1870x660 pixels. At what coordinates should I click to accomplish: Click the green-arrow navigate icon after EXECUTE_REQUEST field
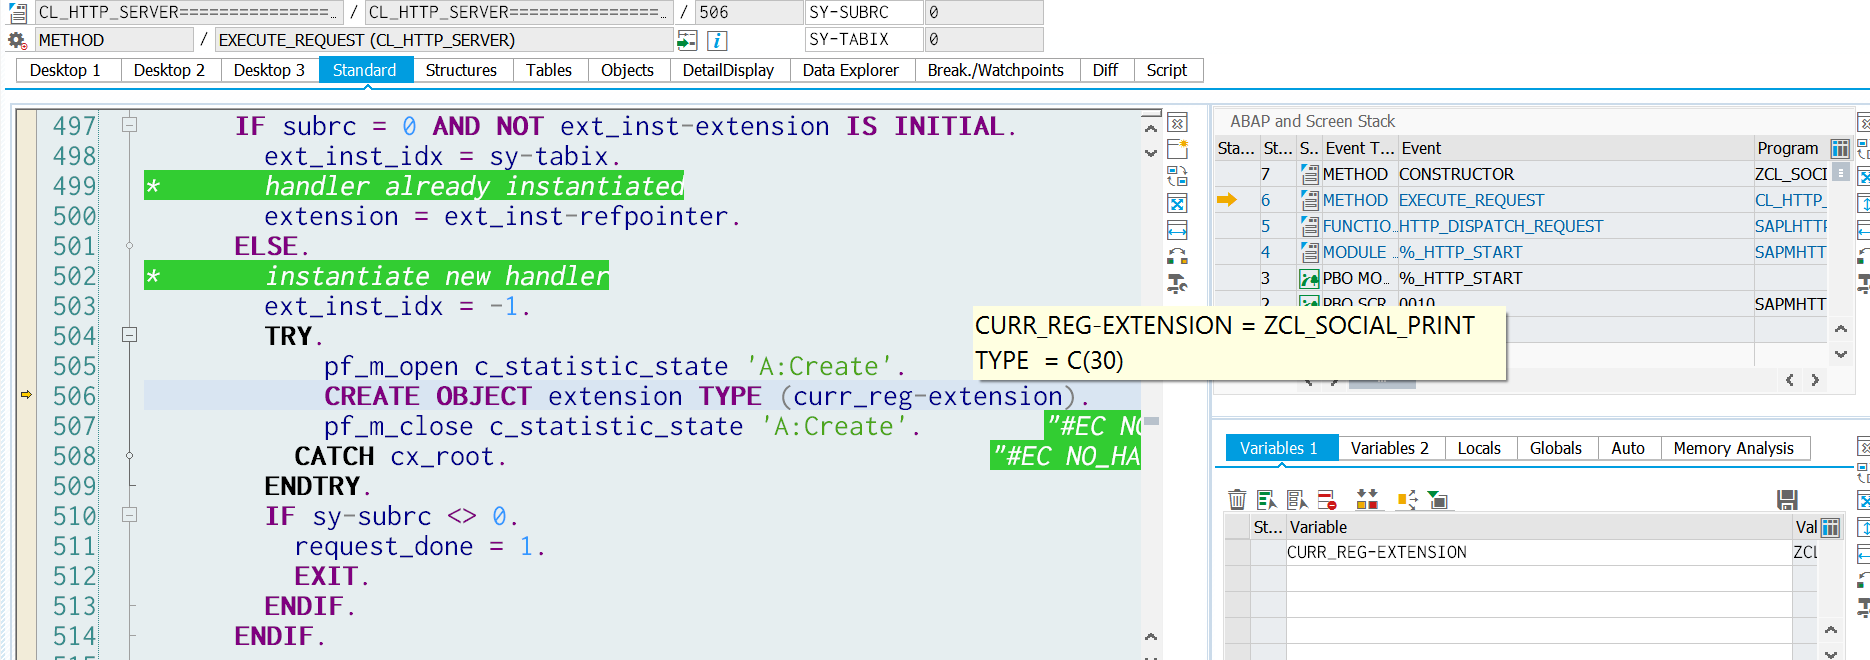[687, 40]
